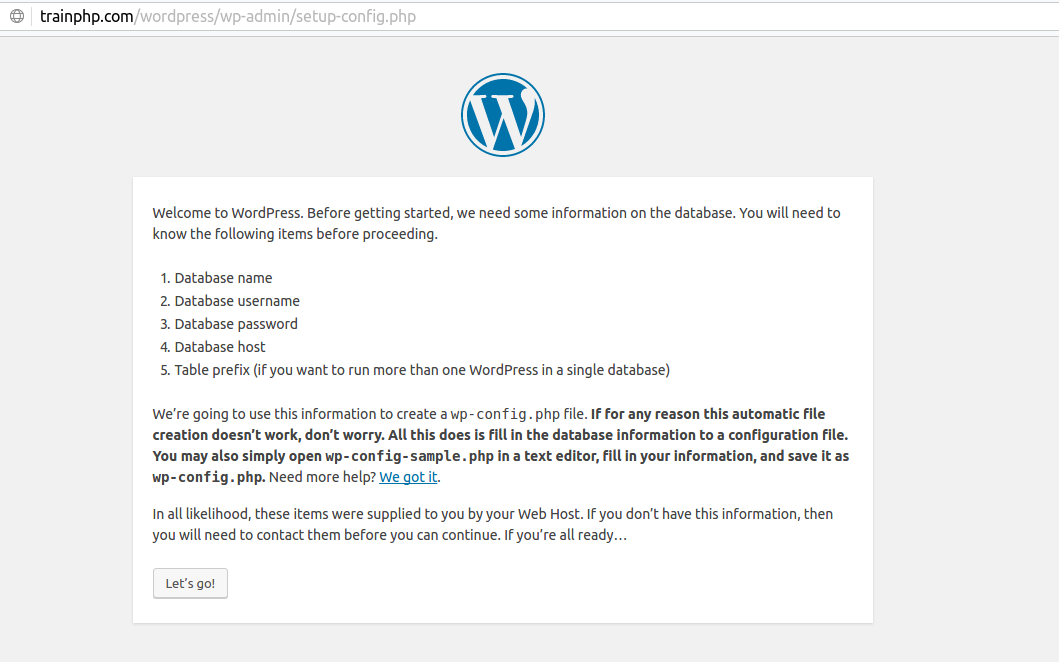Click the globe site info icon
The image size is (1059, 662).
[17, 16]
